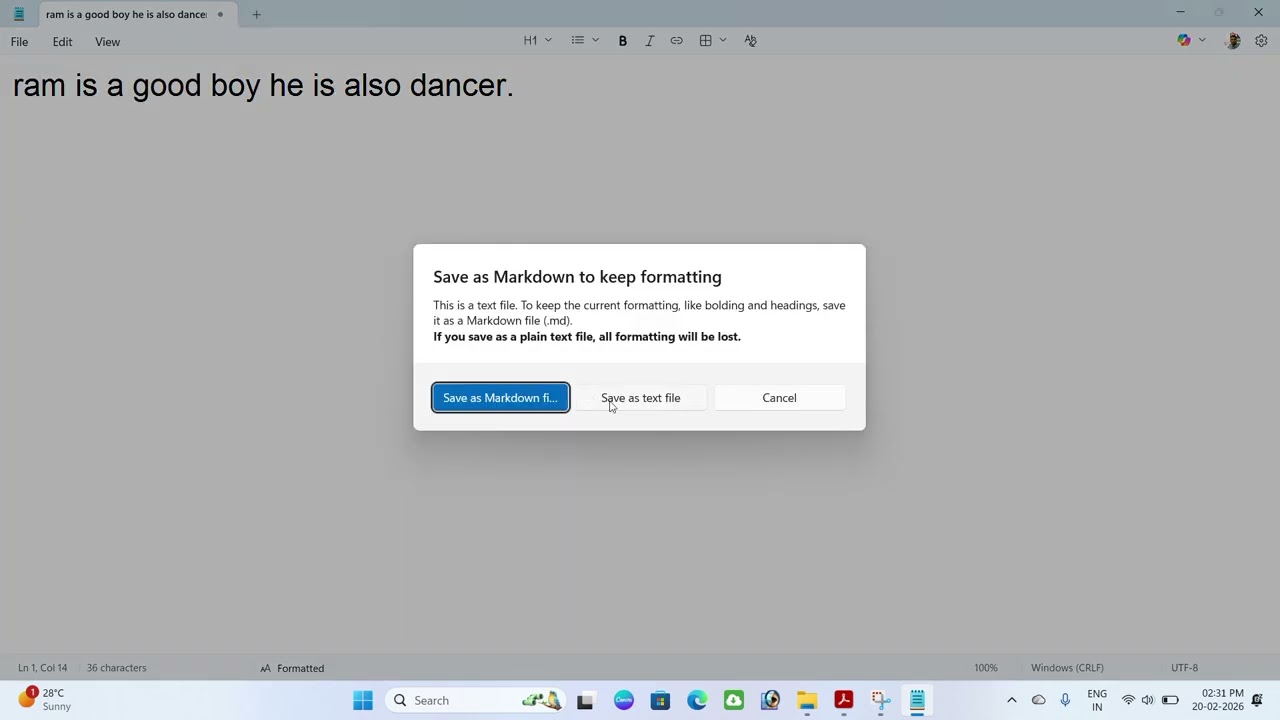Click the UTF-8 encoding indicator
The height and width of the screenshot is (720, 1280).
click(1184, 668)
